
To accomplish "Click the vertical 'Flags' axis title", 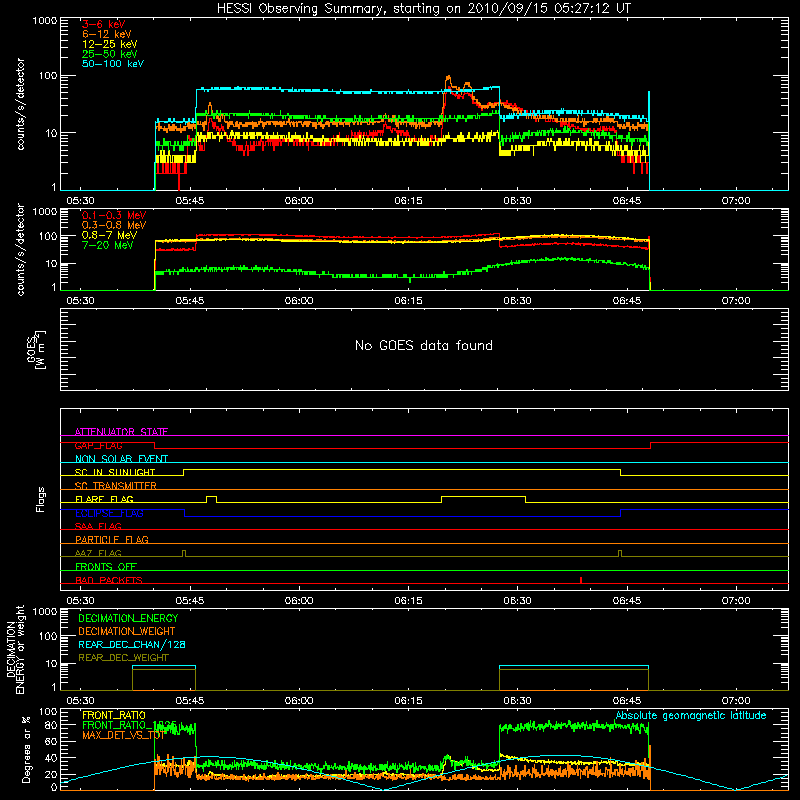I will click(x=40, y=499).
